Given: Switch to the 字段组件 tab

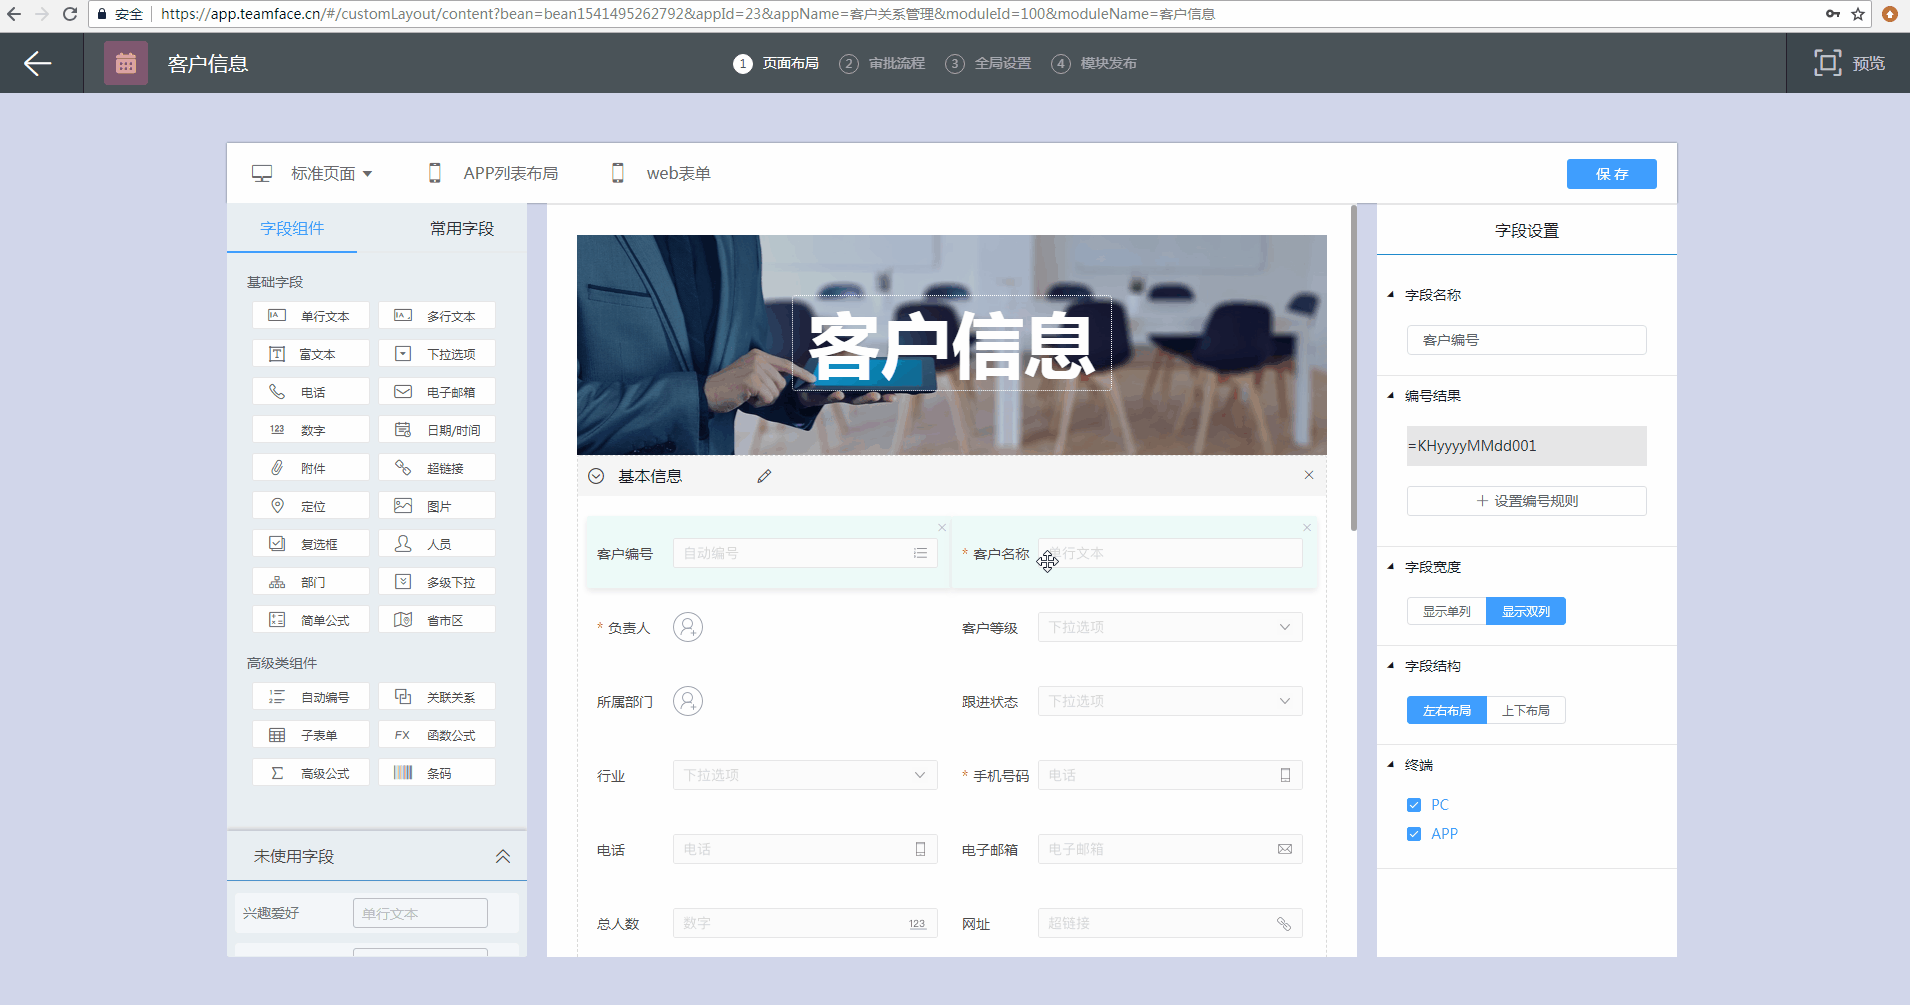Looking at the screenshot, I should click(x=292, y=228).
